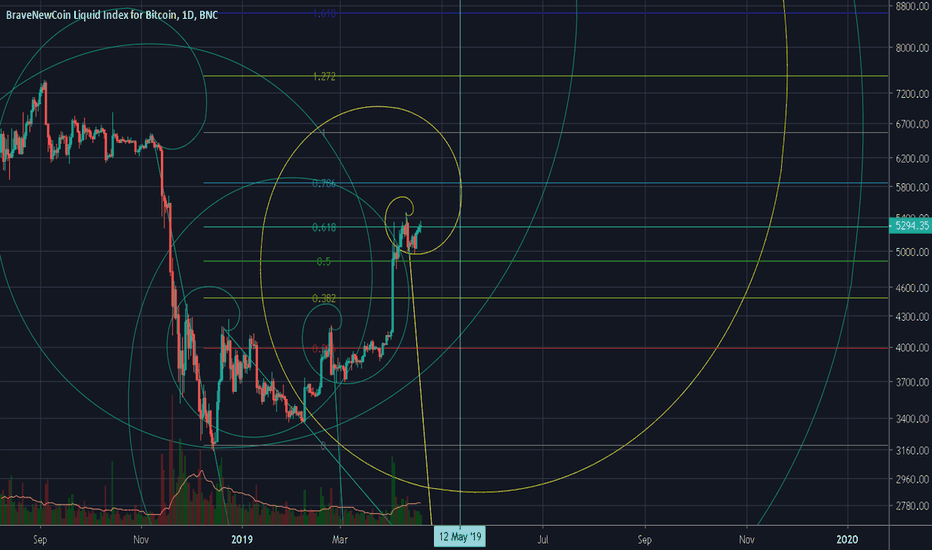Click the Nov label just before 2020
This screenshot has width=932, height=550.
click(747, 540)
